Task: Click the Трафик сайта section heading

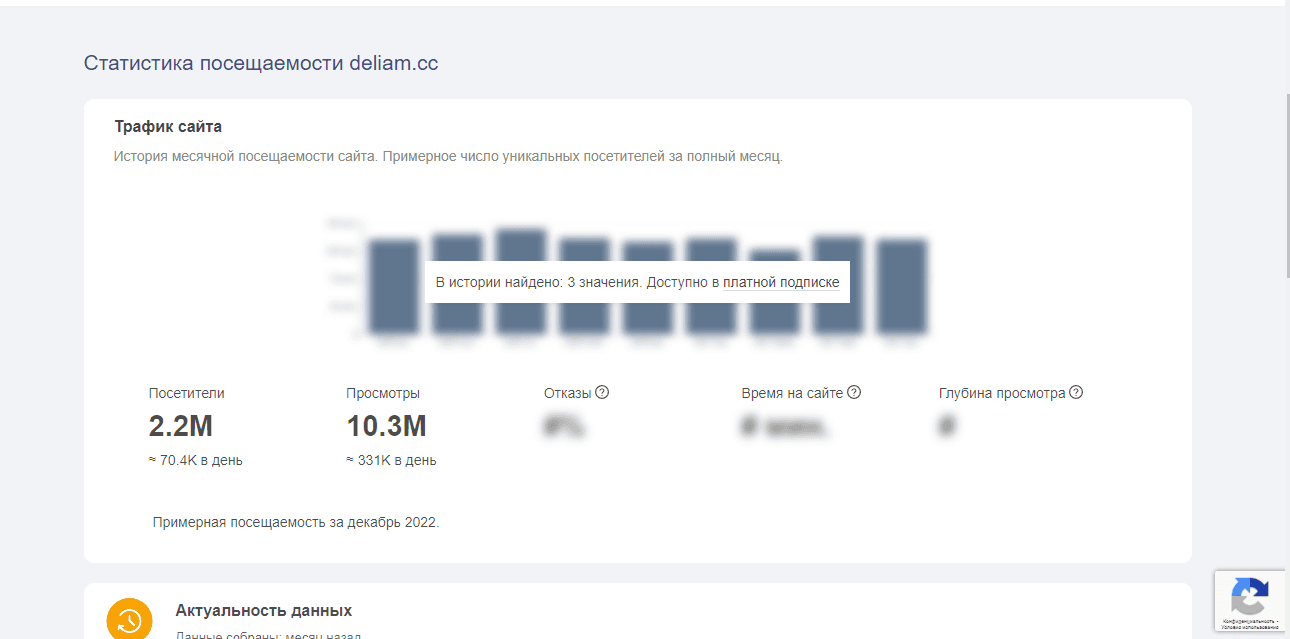Action: 168,127
